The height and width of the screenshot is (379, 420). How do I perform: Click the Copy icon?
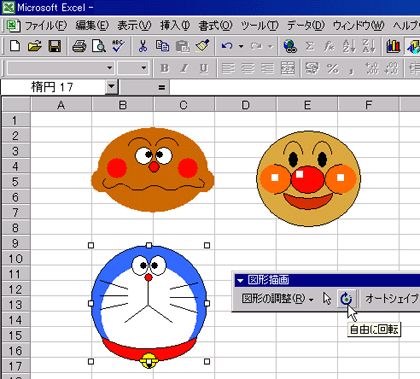point(162,46)
